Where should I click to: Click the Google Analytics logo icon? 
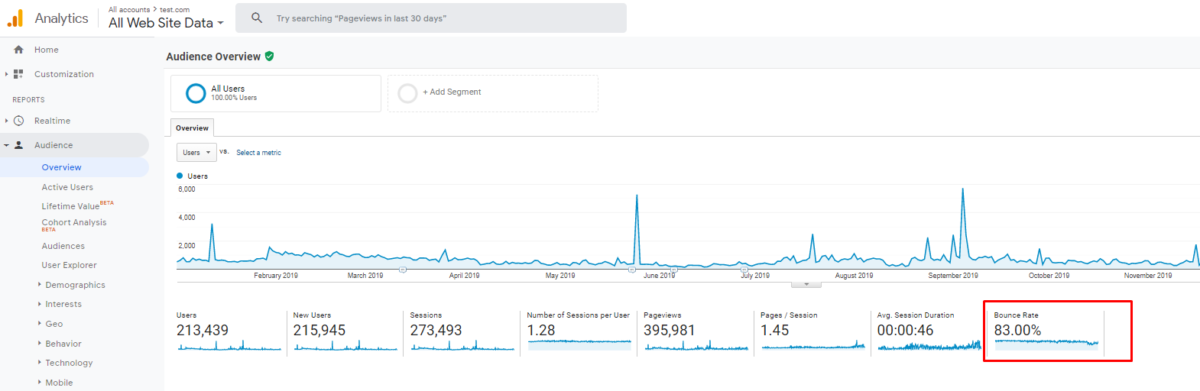click(x=16, y=17)
